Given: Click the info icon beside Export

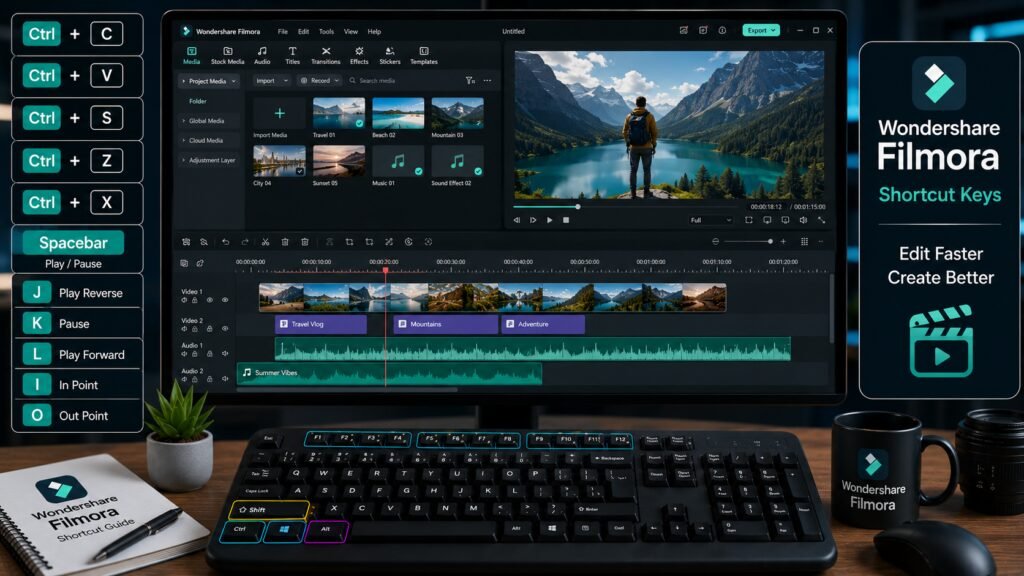Looking at the screenshot, I should click(x=722, y=30).
